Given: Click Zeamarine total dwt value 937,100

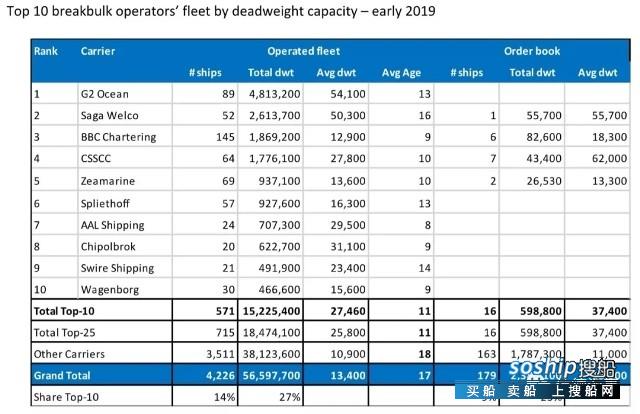Looking at the screenshot, I should (279, 181).
